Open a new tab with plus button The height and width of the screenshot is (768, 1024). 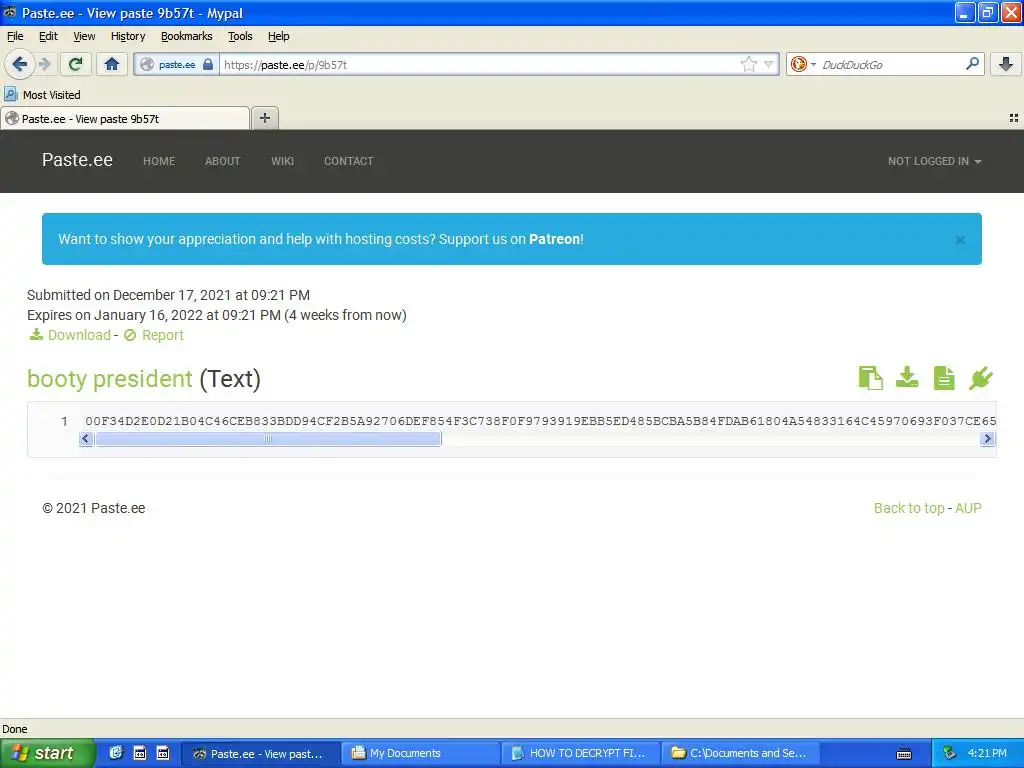[x=264, y=118]
